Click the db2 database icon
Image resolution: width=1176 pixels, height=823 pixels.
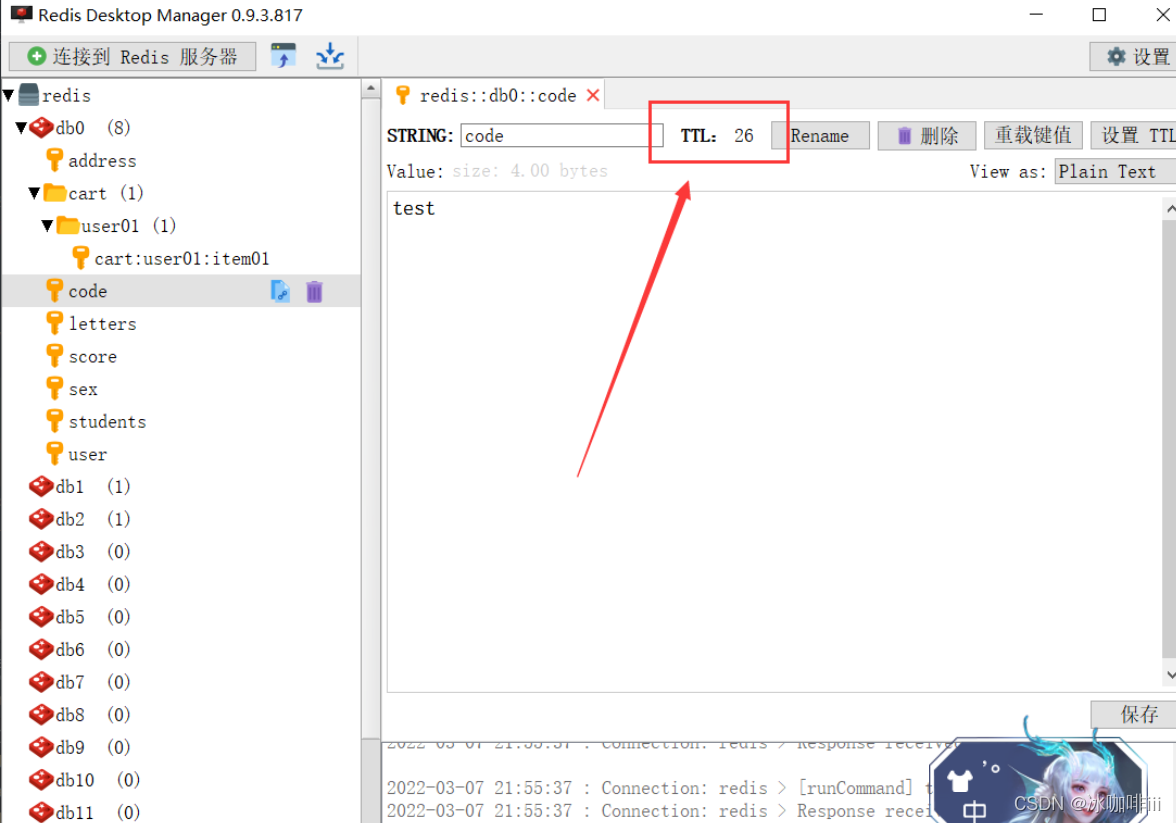(41, 519)
